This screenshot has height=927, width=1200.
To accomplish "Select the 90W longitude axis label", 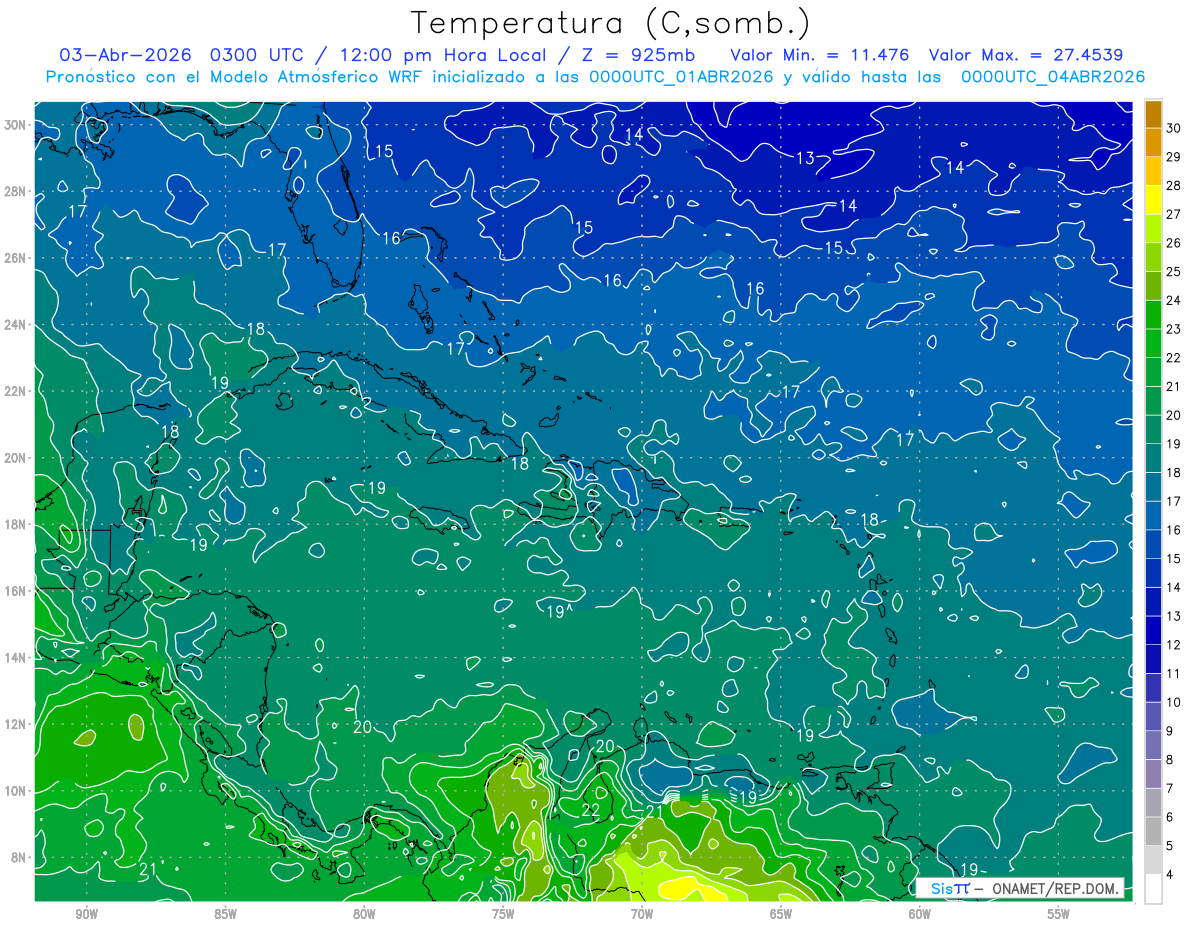I will tap(86, 914).
